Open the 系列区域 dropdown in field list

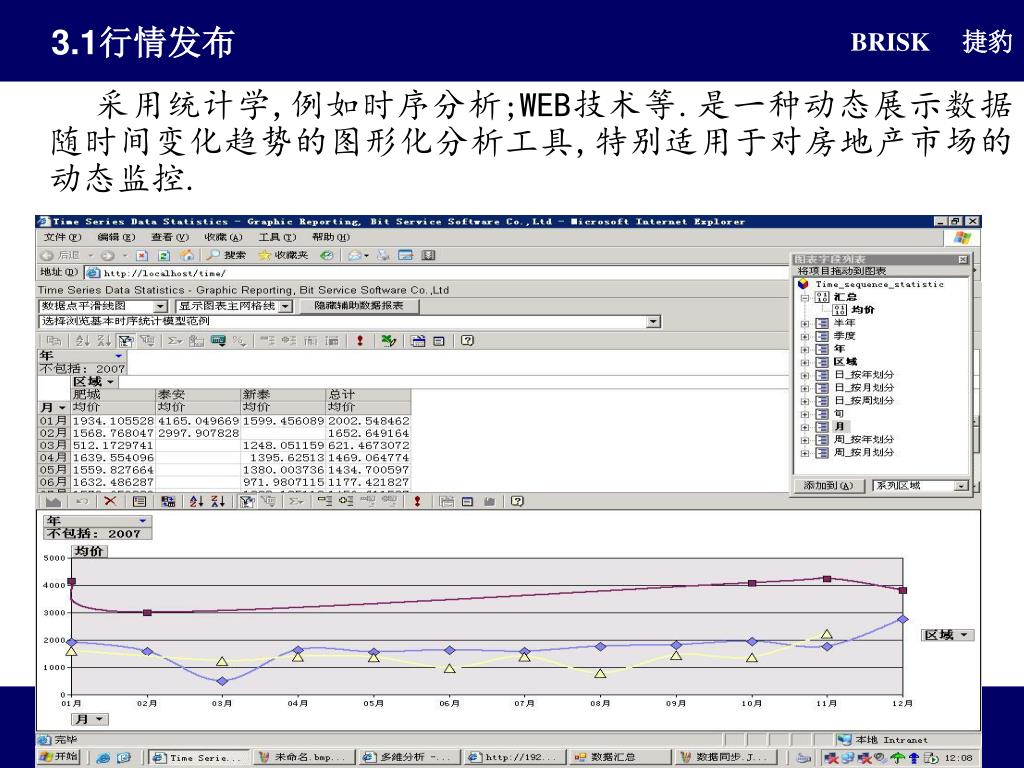(x=961, y=486)
